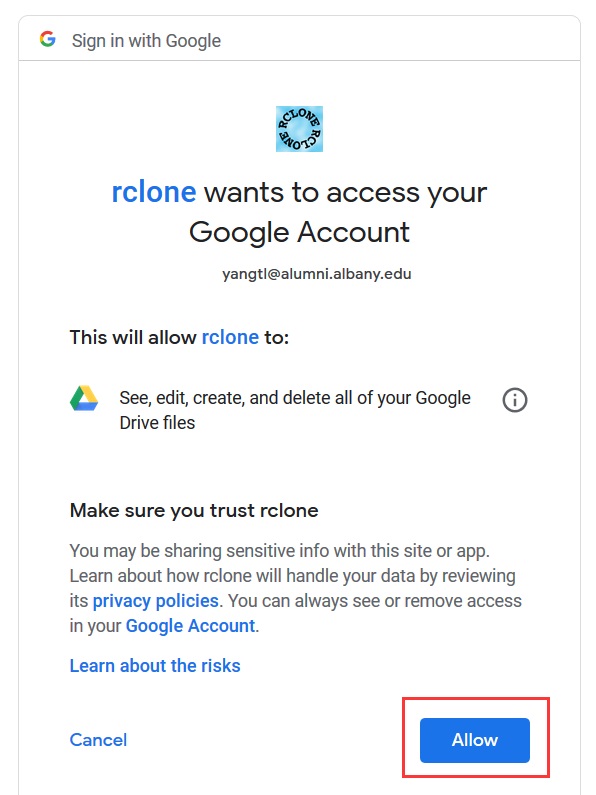Screen dimensions: 596x795
Task: Click the 'Sign in with Google' header text
Action: click(146, 41)
